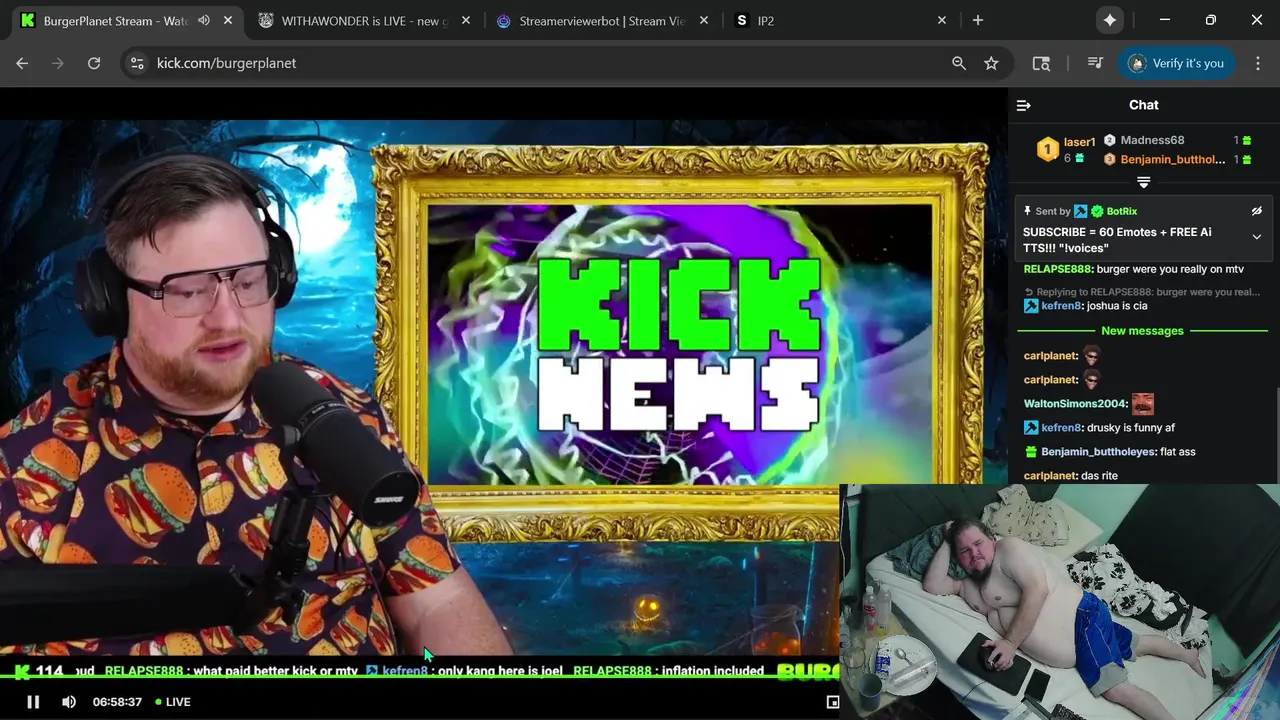Click the New messages divider
The height and width of the screenshot is (720, 1280).
pyautogui.click(x=1142, y=331)
